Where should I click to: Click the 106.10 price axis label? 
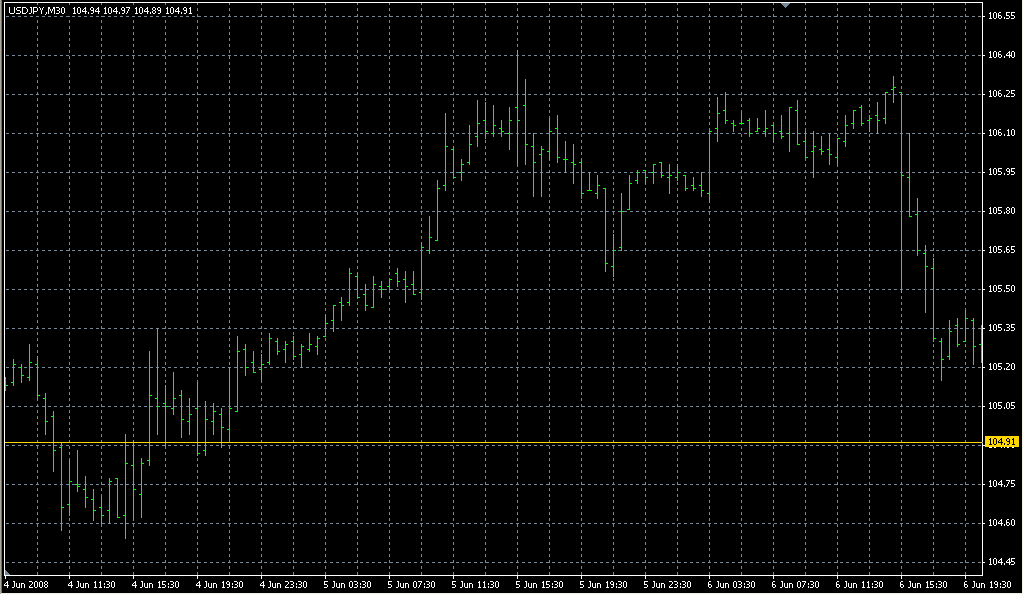tap(1001, 134)
